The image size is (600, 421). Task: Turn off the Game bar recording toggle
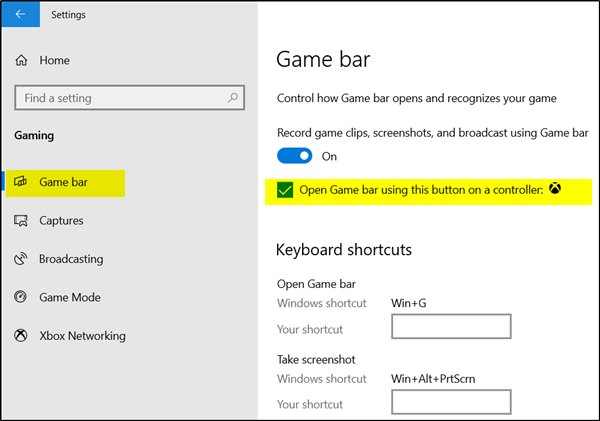295,156
